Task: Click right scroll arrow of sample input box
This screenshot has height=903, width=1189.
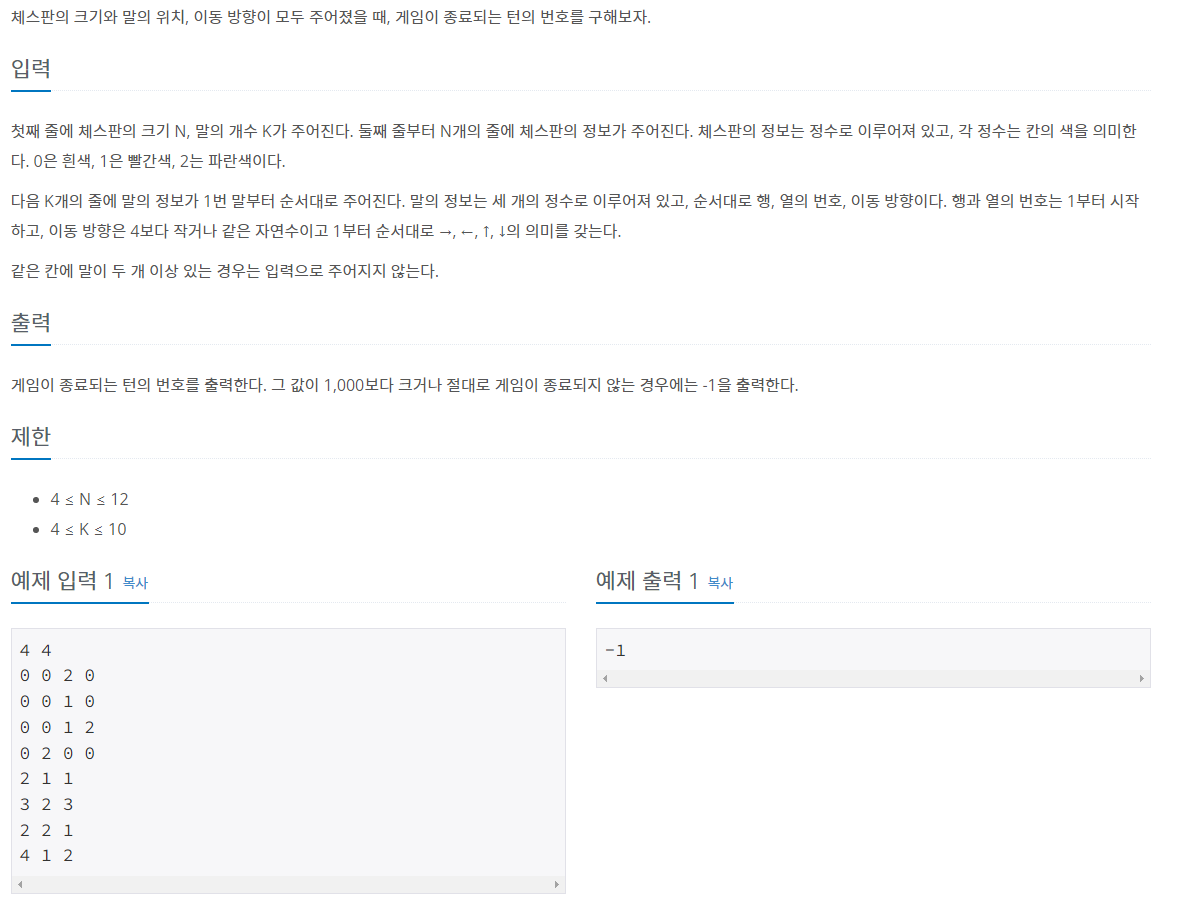Action: pyautogui.click(x=557, y=884)
